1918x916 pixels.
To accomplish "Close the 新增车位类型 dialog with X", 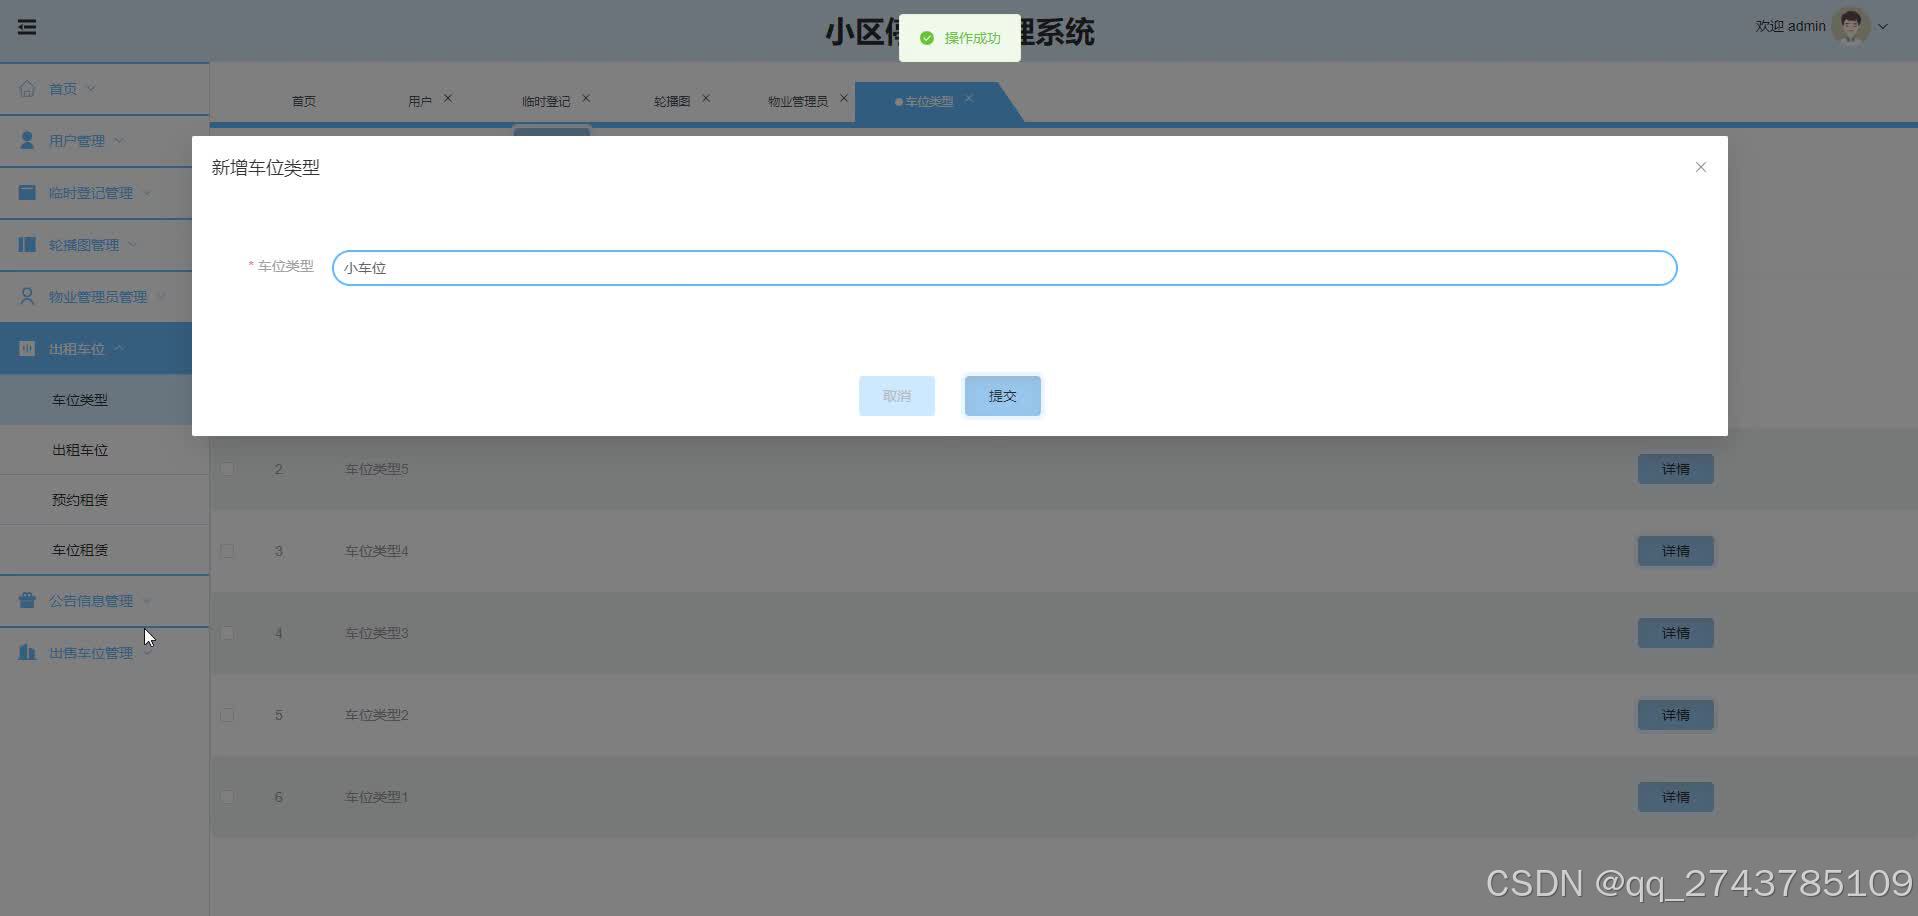I will click(1701, 167).
